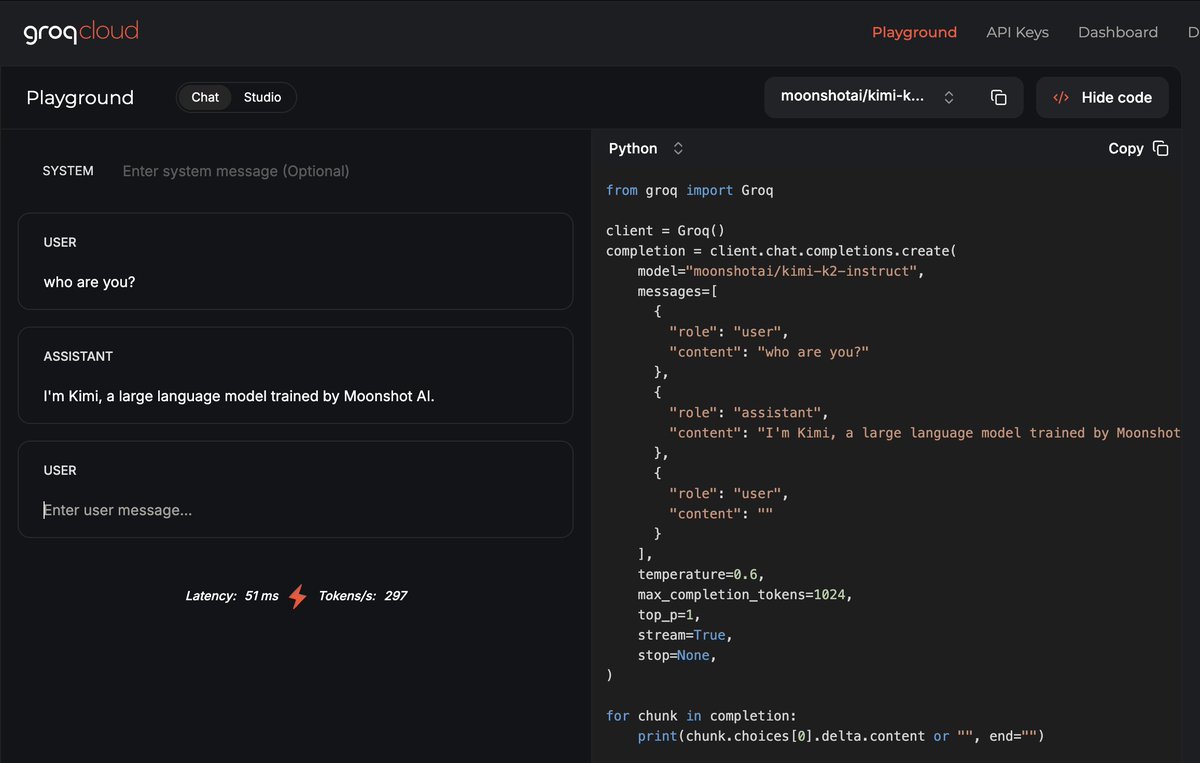Open the moonshotai/kimi-k2 model dropdown

coord(867,98)
